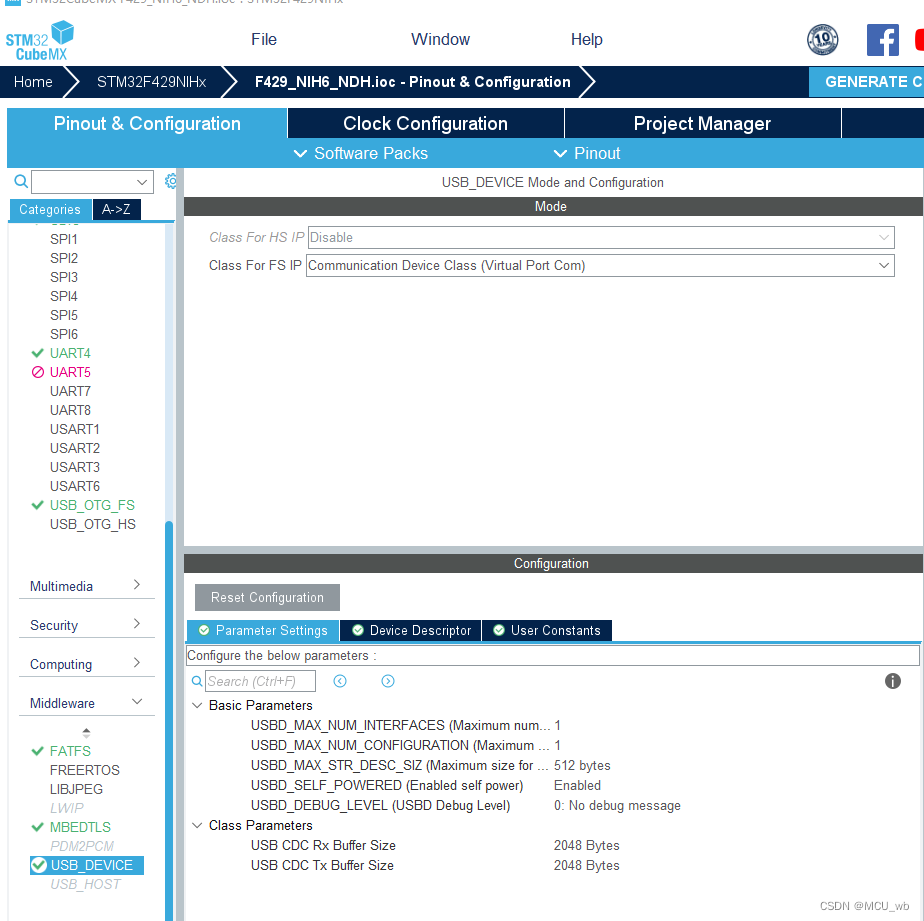Show the parameter info icon
The height and width of the screenshot is (921, 924).
point(892,681)
